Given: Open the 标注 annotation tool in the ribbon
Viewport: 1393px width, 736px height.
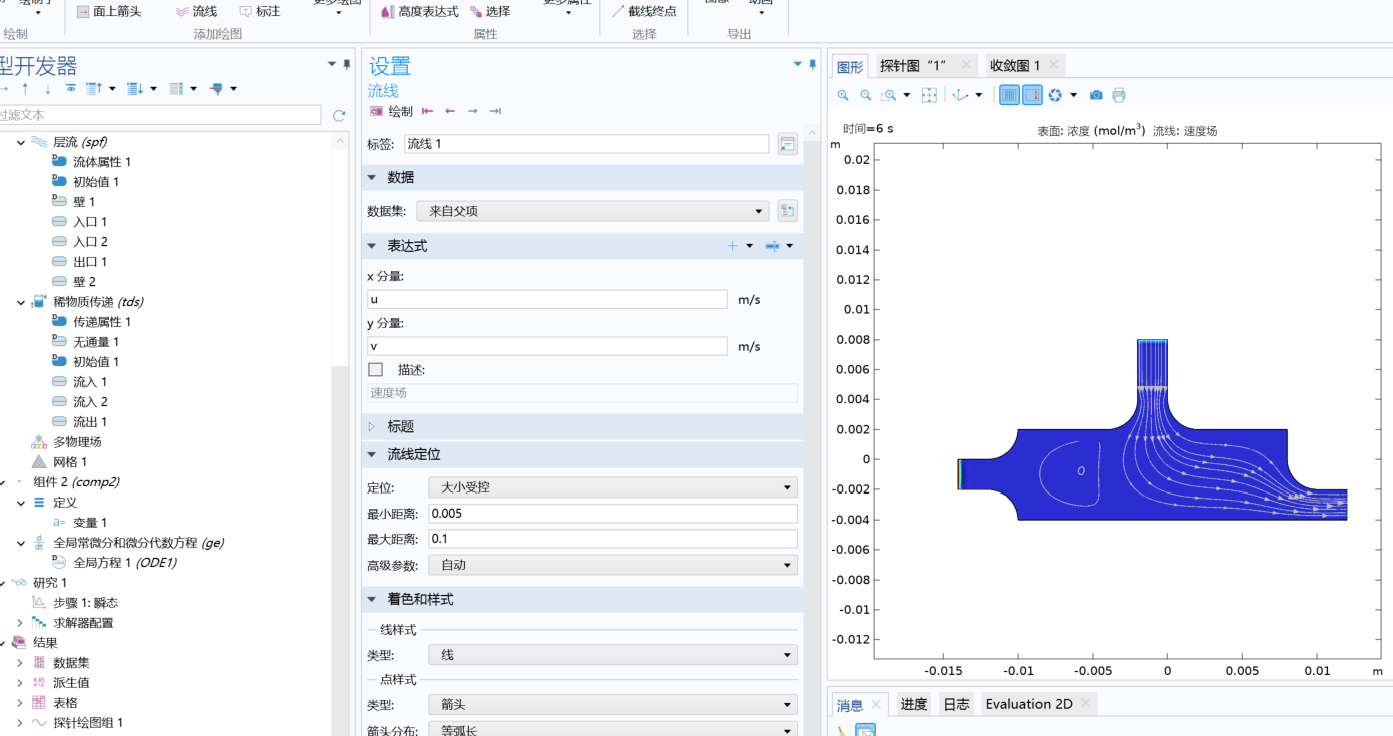Looking at the screenshot, I should [x=261, y=11].
